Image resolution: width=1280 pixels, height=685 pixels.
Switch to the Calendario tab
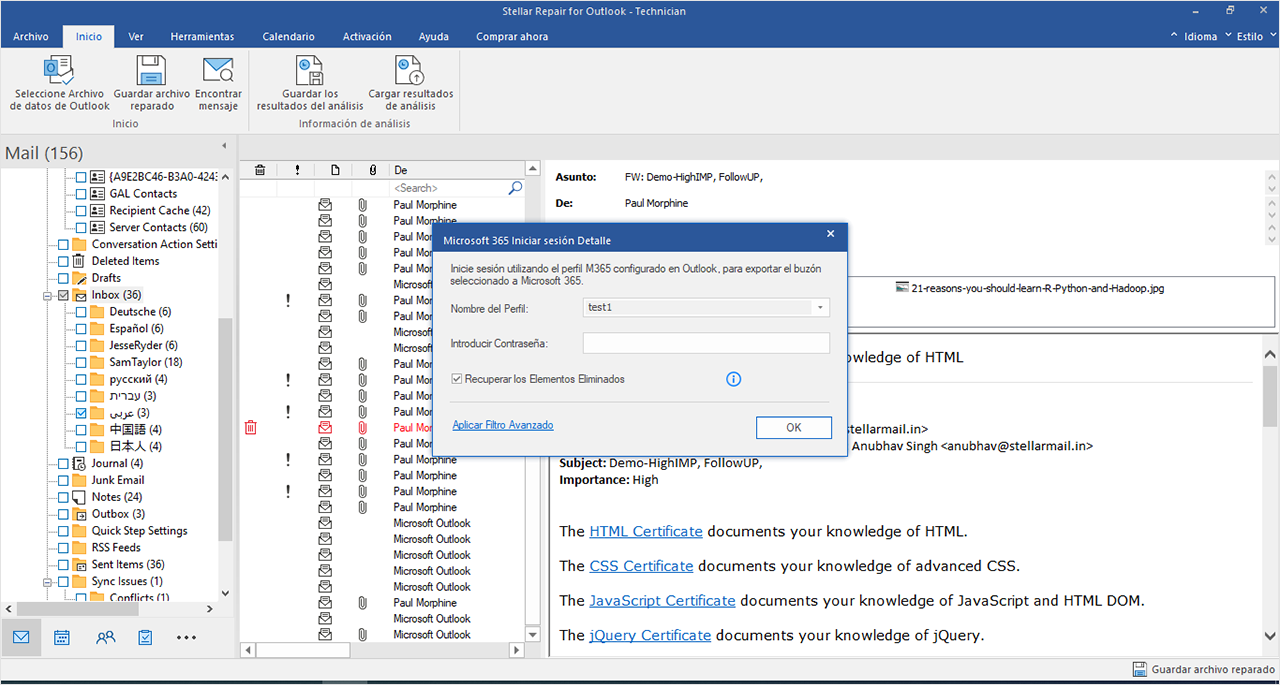point(288,37)
